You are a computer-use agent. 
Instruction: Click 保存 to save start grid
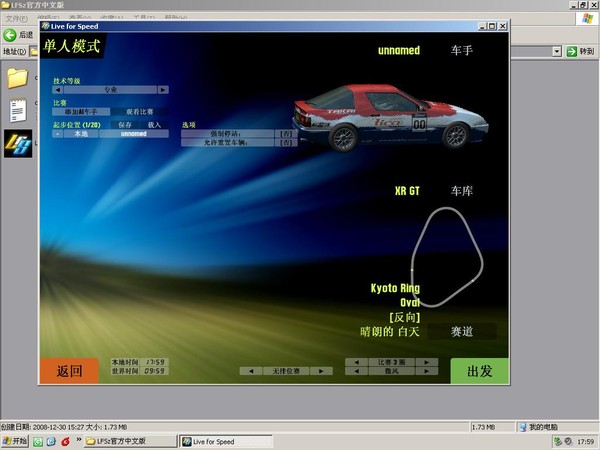click(x=125, y=125)
